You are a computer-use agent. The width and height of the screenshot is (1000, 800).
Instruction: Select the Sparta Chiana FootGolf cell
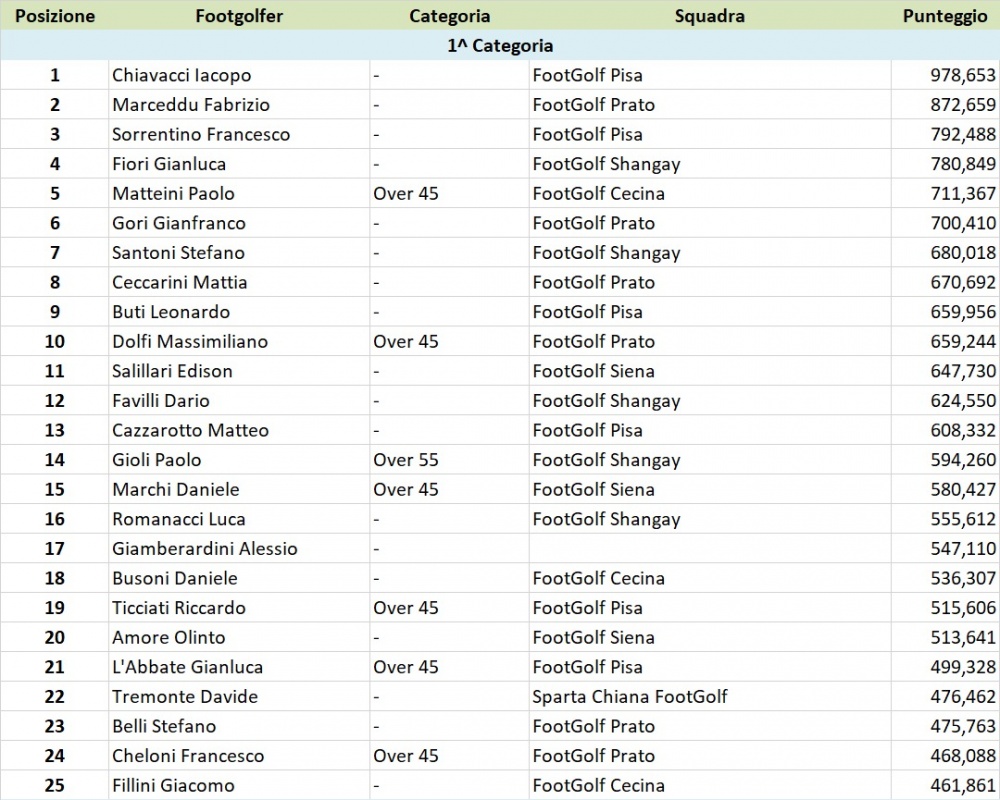[x=710, y=696]
